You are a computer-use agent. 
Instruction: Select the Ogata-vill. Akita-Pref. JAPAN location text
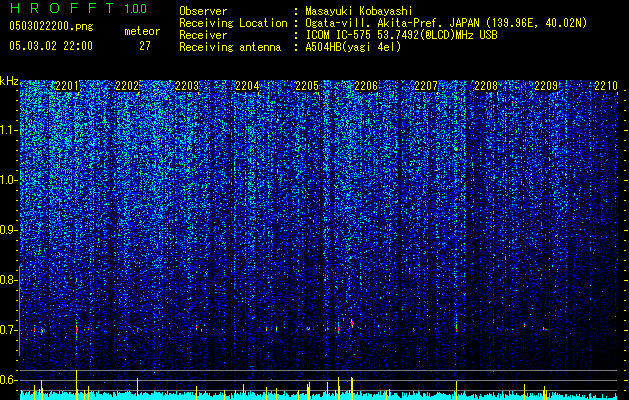pos(446,23)
